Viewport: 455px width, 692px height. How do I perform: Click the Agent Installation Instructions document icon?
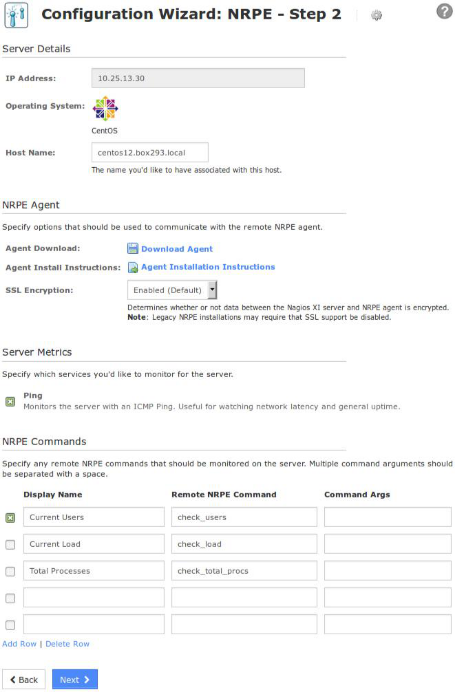click(132, 267)
